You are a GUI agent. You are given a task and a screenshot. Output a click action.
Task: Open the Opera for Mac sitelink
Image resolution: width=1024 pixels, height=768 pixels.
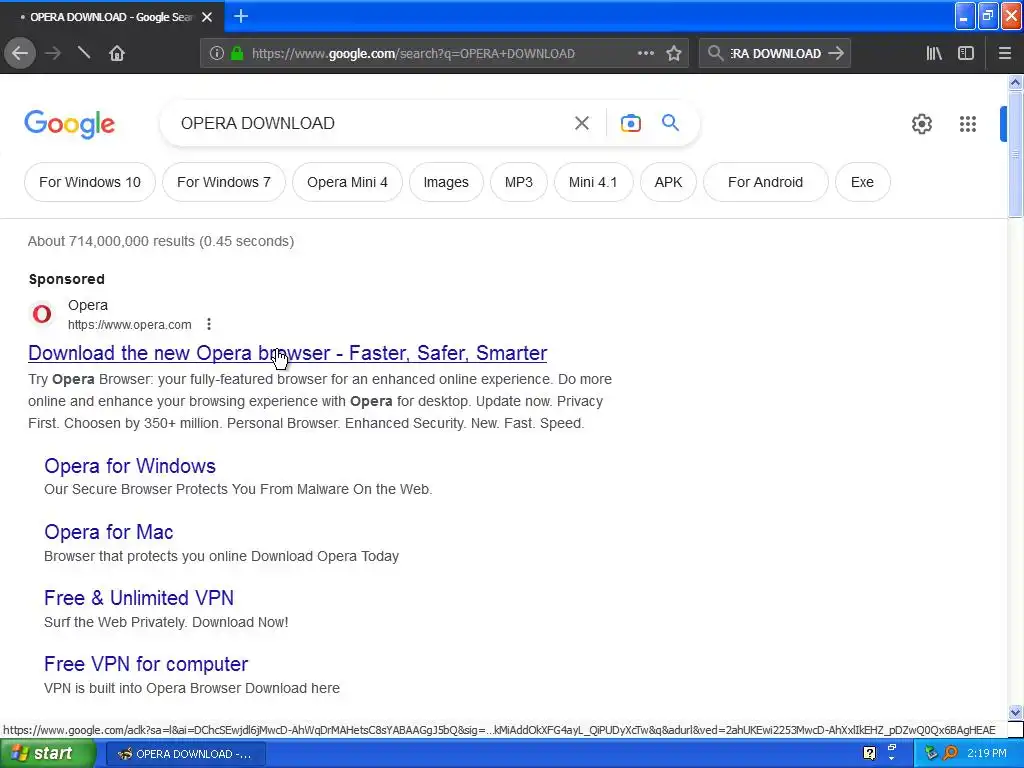[108, 532]
